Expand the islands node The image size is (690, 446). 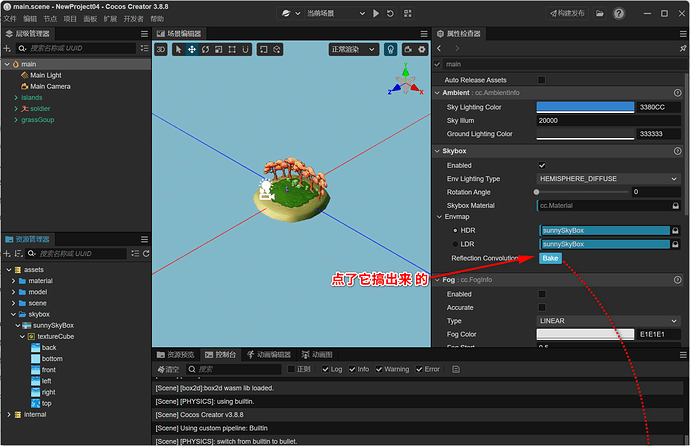(16, 98)
